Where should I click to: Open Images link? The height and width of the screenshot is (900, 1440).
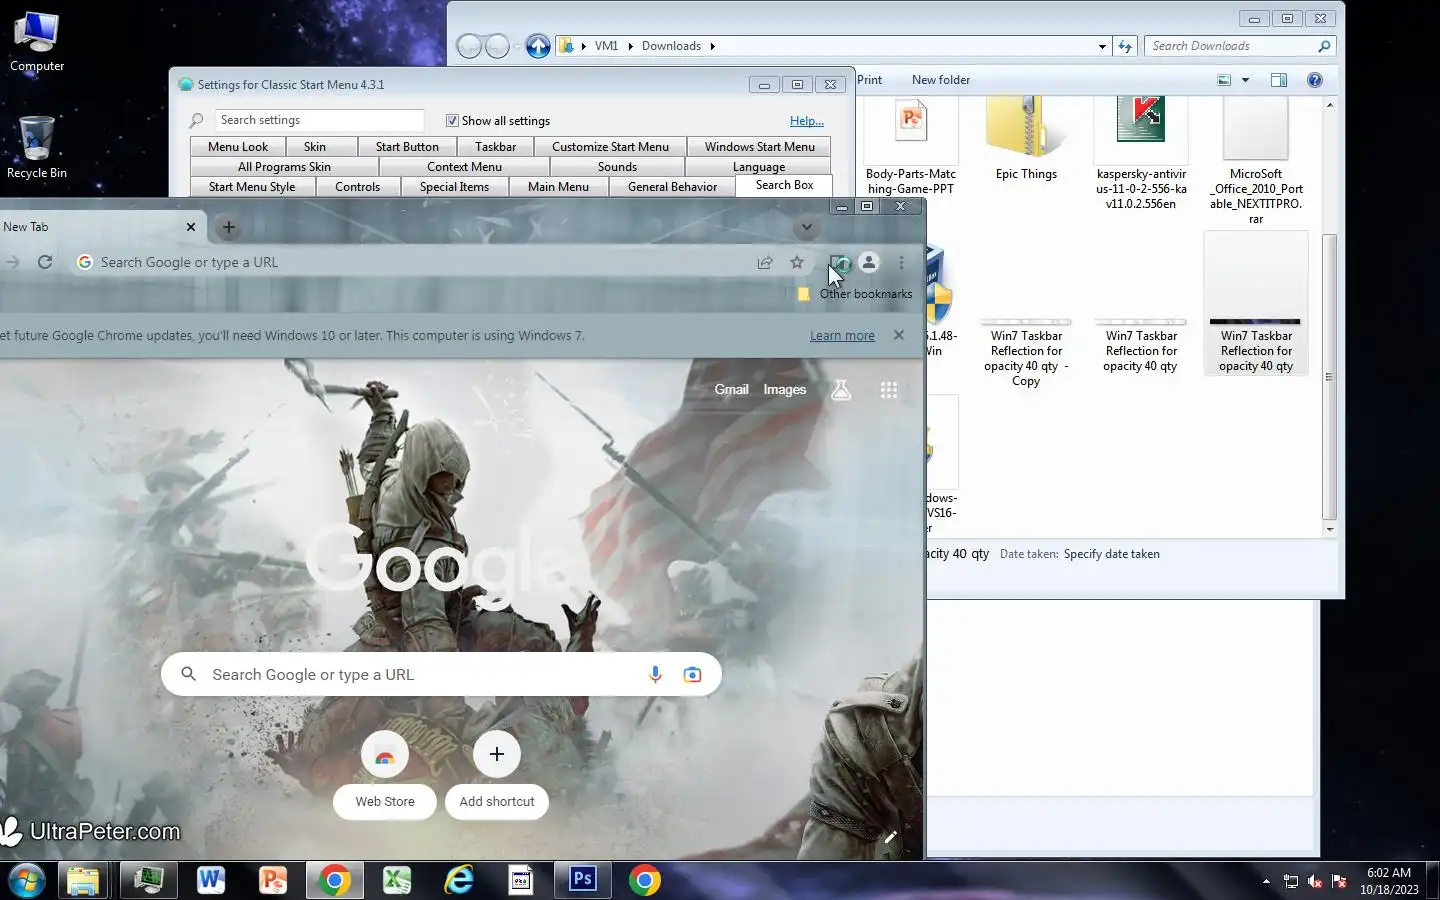point(784,390)
